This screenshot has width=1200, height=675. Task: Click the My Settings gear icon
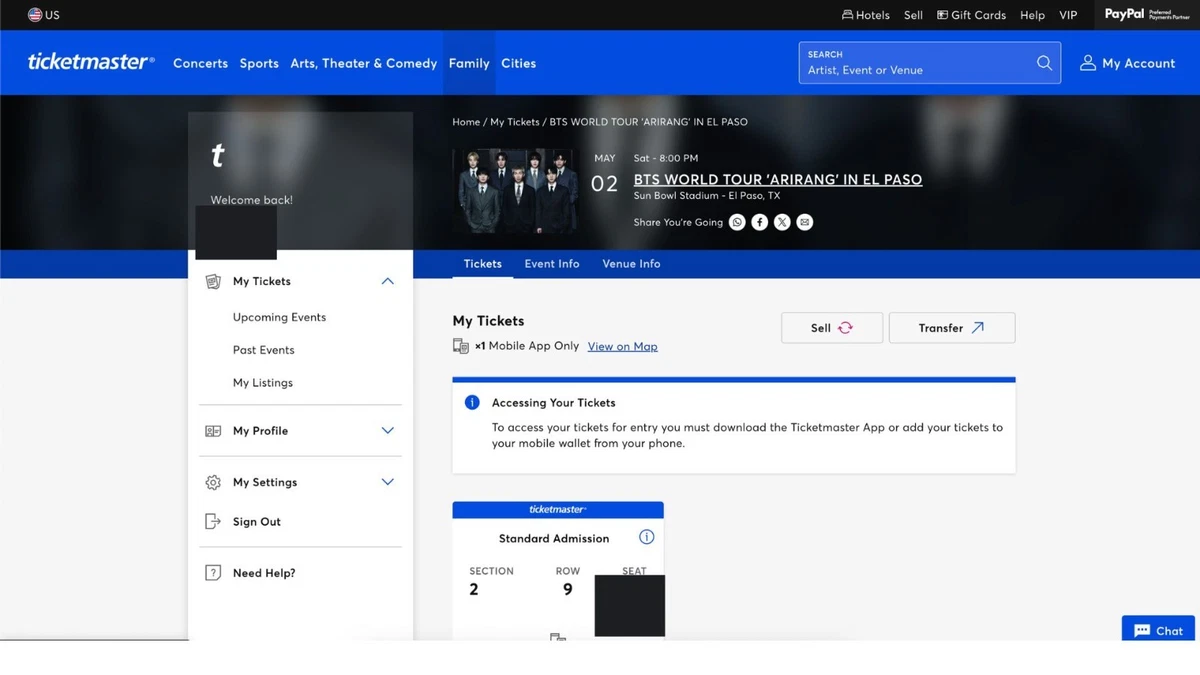[x=213, y=482]
